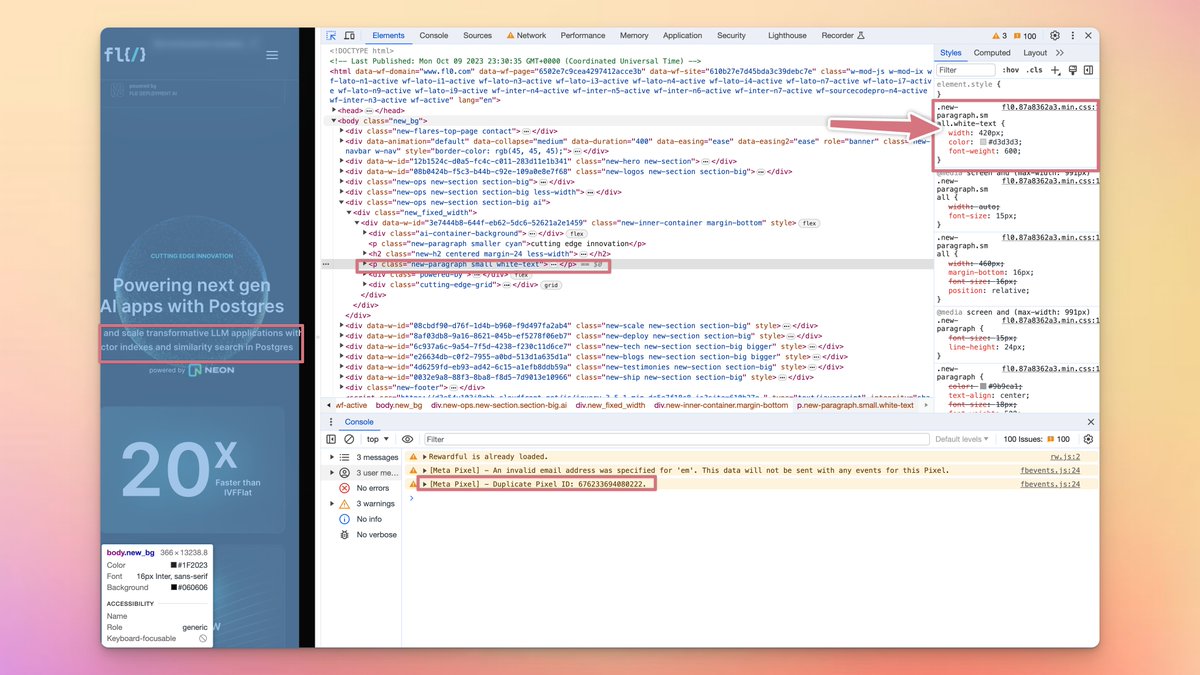This screenshot has height=675, width=1200.
Task: Open the top JavaScript context dropdown
Action: (x=378, y=439)
